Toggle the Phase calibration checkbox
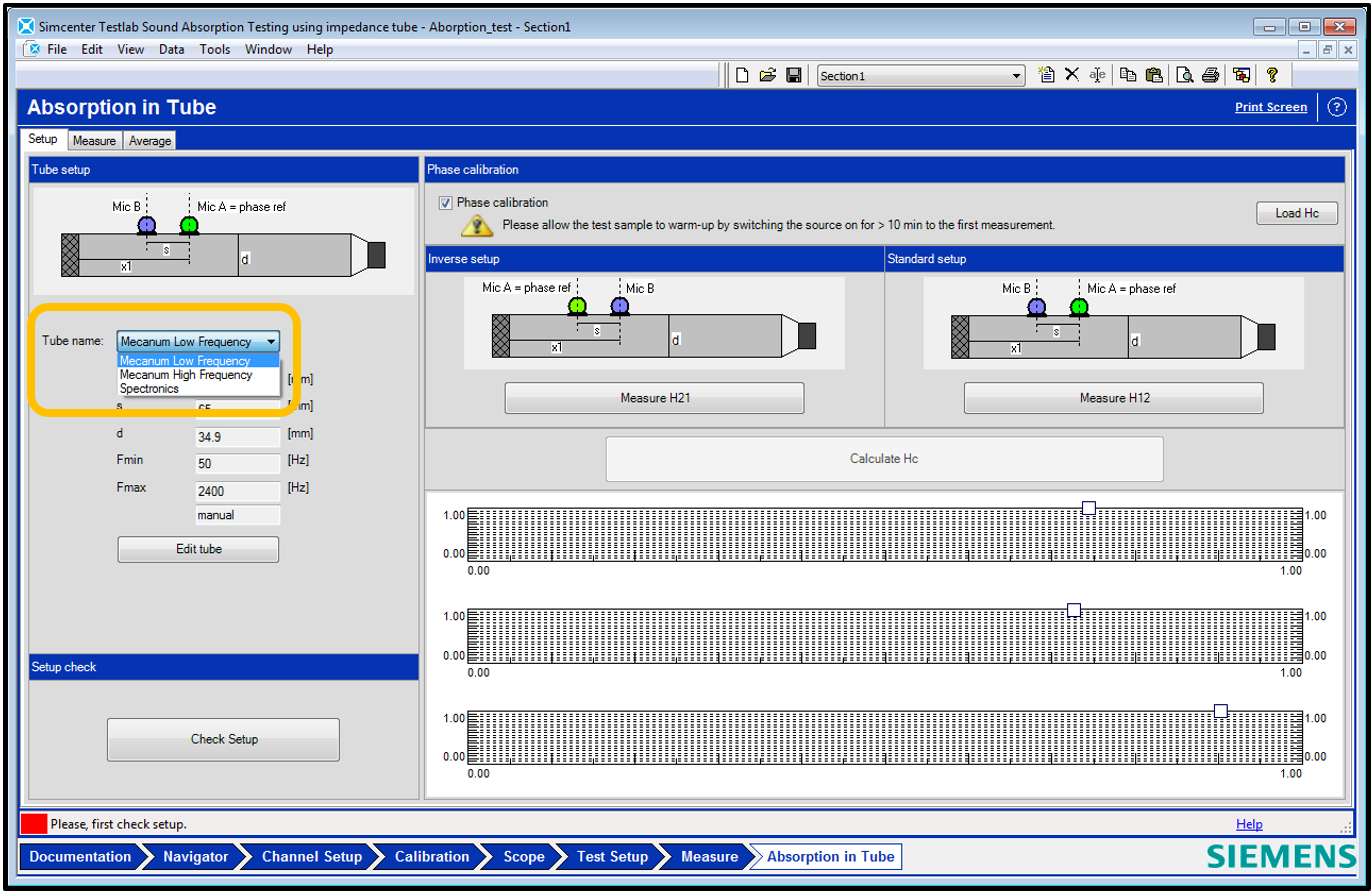Screen dimensions: 1372x893 446,203
